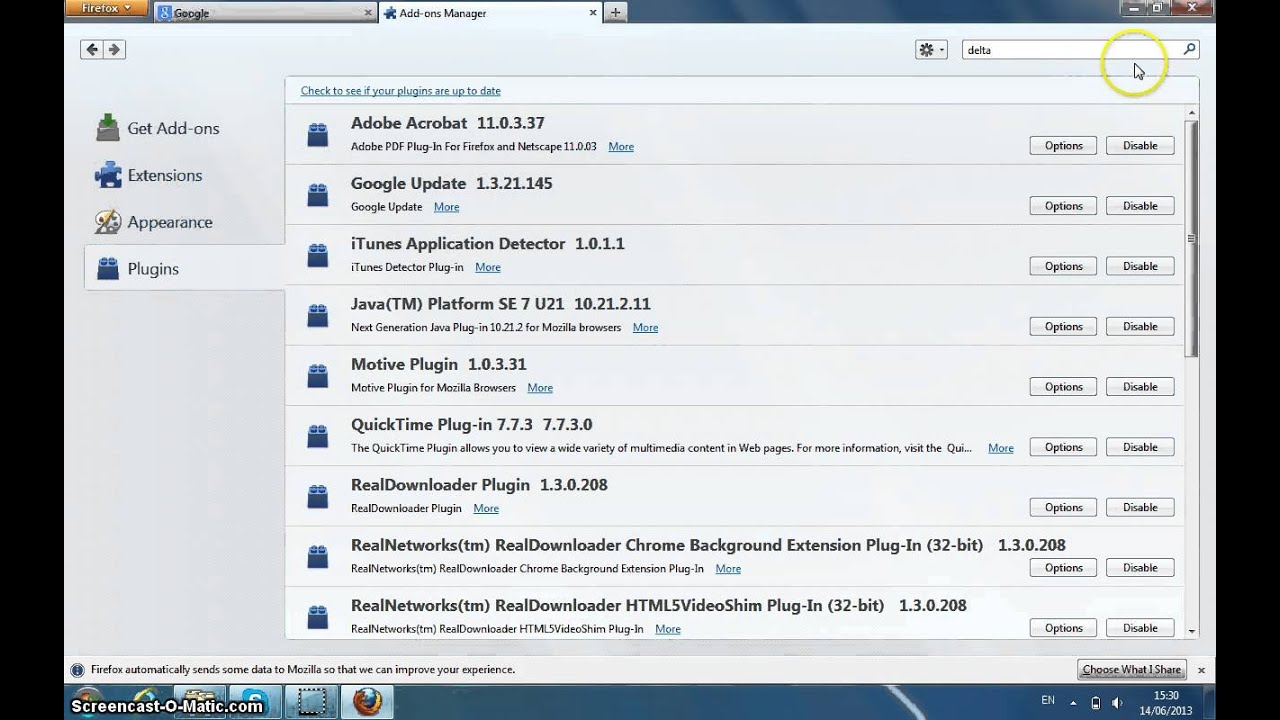Open More link for Motive Plugin
This screenshot has height=720, width=1280.
540,387
